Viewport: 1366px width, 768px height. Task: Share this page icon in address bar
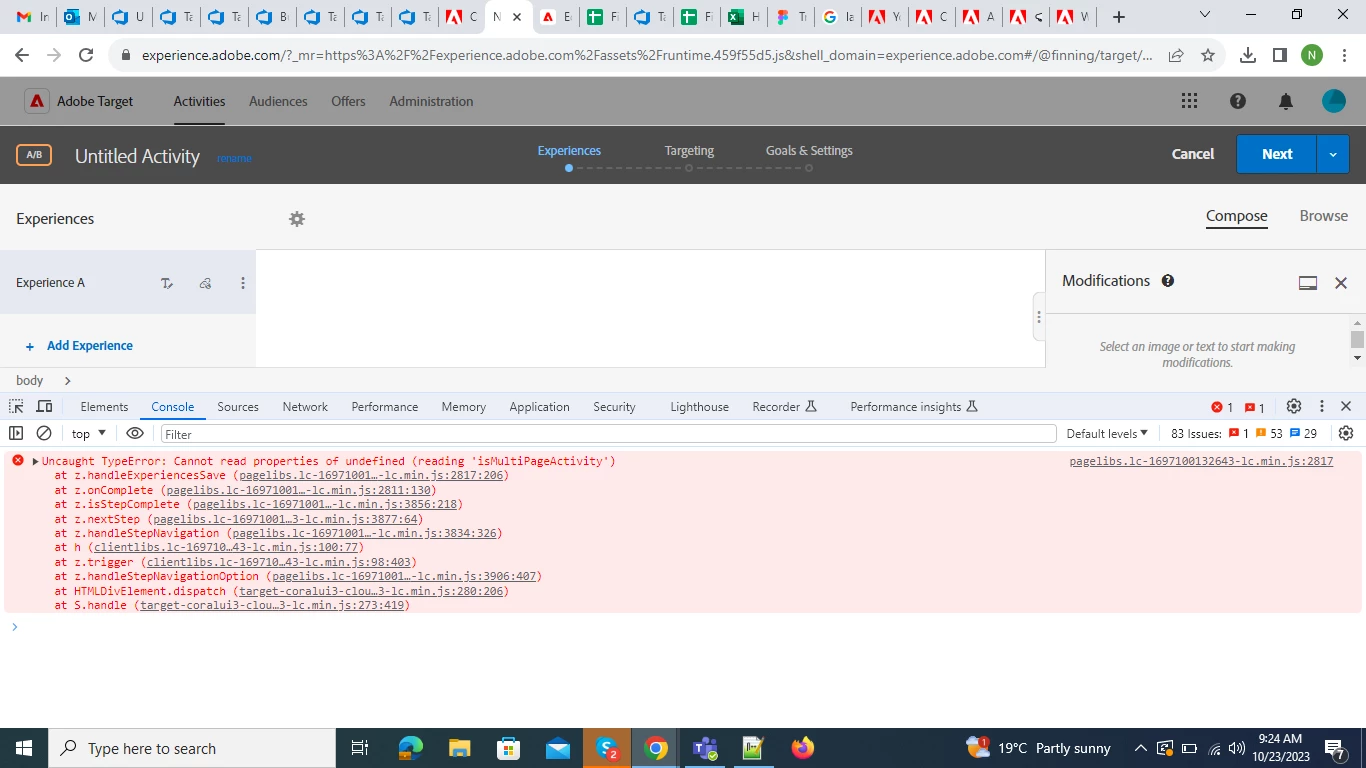1176,56
